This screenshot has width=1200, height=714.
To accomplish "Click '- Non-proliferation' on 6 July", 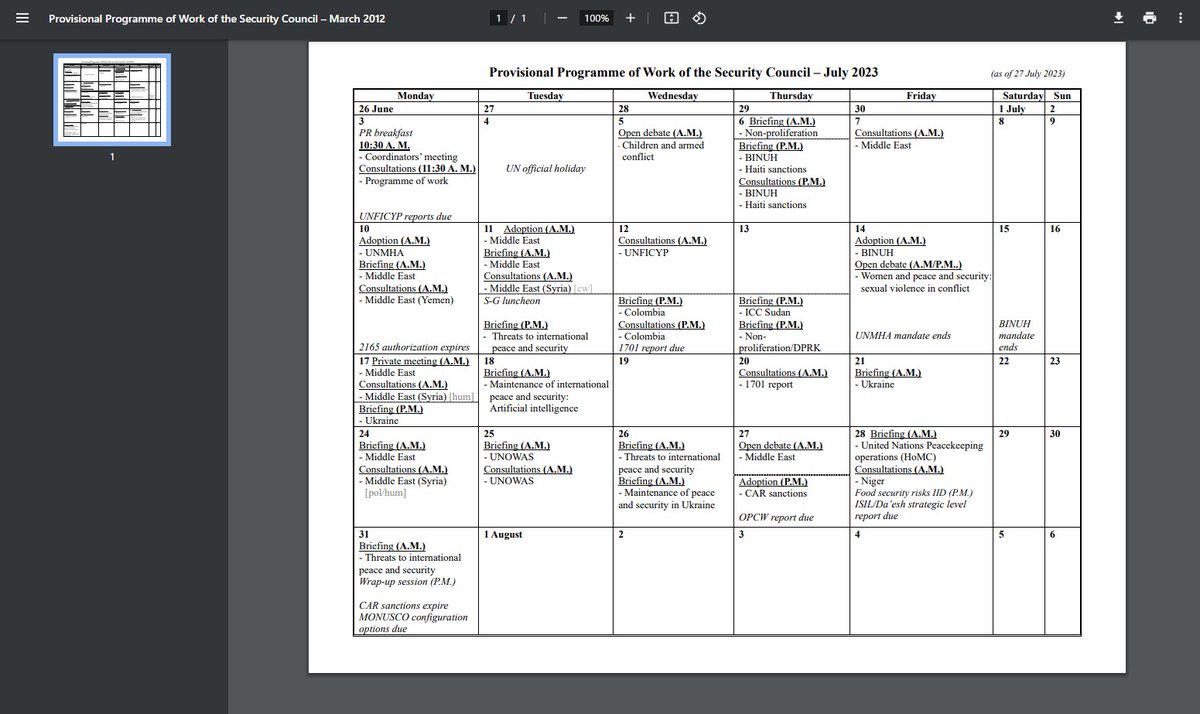I will pyautogui.click(x=778, y=133).
